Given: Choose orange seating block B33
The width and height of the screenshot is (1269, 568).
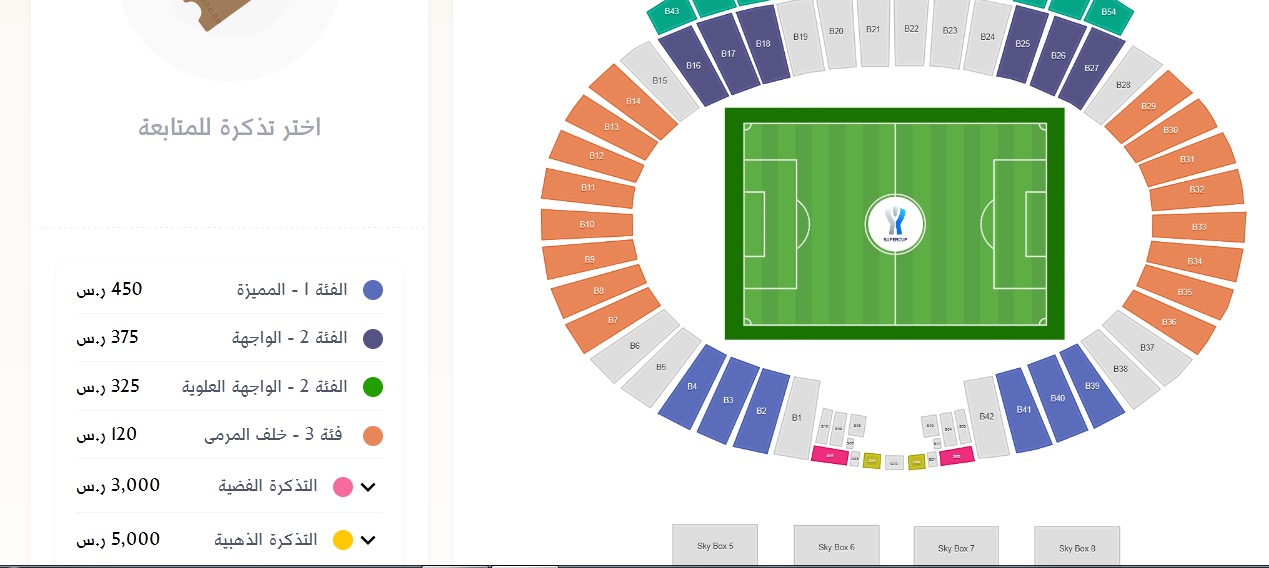Looking at the screenshot, I should pos(1199,227).
